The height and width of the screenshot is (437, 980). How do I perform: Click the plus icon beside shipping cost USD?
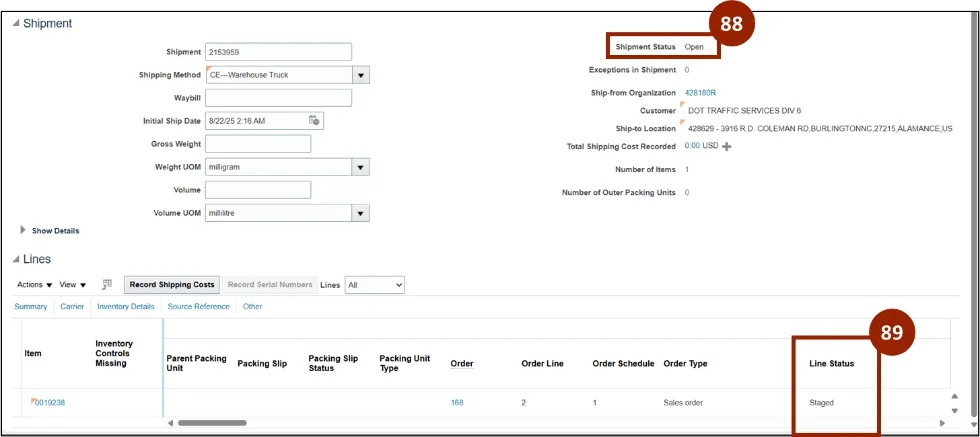click(727, 146)
